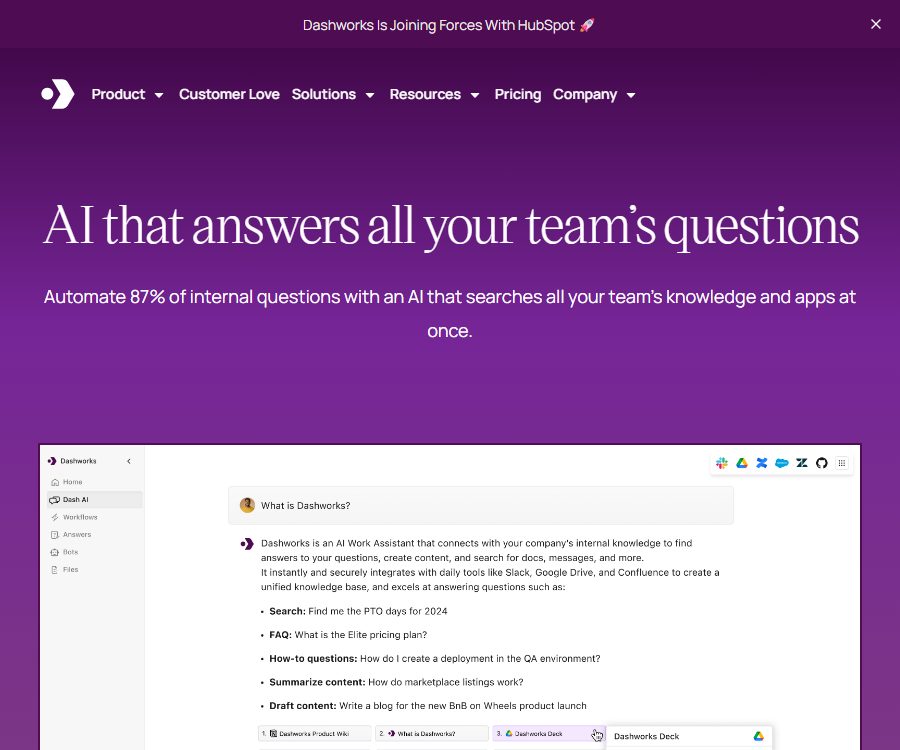Open the Product menu
900x750 pixels.
pyautogui.click(x=118, y=94)
